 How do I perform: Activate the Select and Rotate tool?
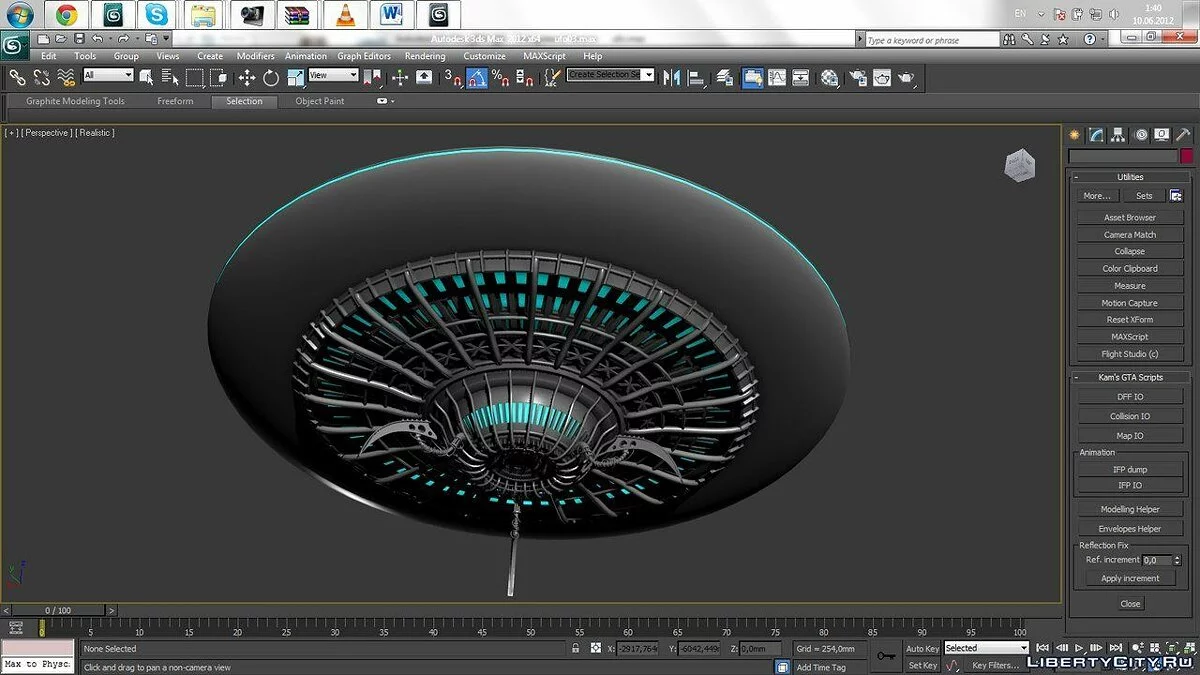271,78
